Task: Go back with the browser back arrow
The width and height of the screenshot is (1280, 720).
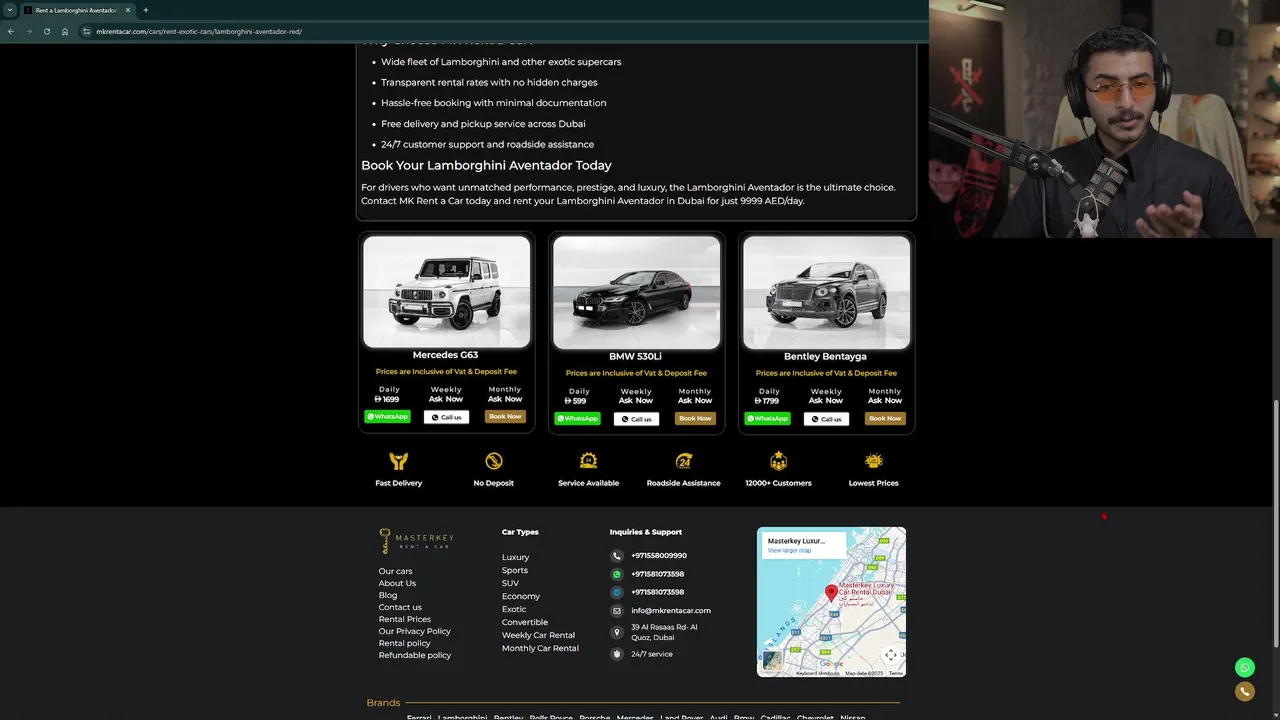Action: 11,31
